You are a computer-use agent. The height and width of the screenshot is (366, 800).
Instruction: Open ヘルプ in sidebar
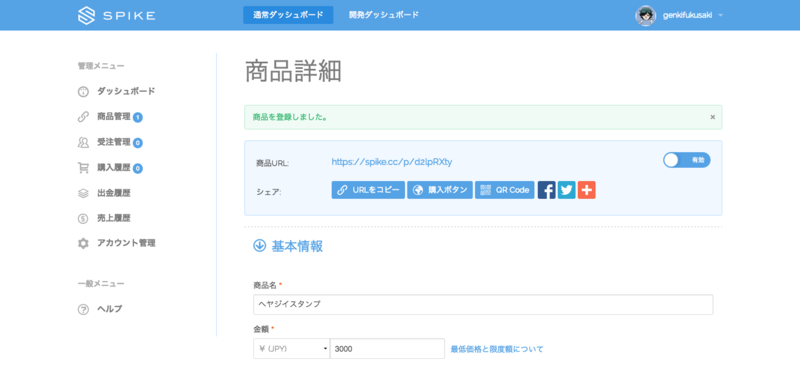pyautogui.click(x=109, y=308)
